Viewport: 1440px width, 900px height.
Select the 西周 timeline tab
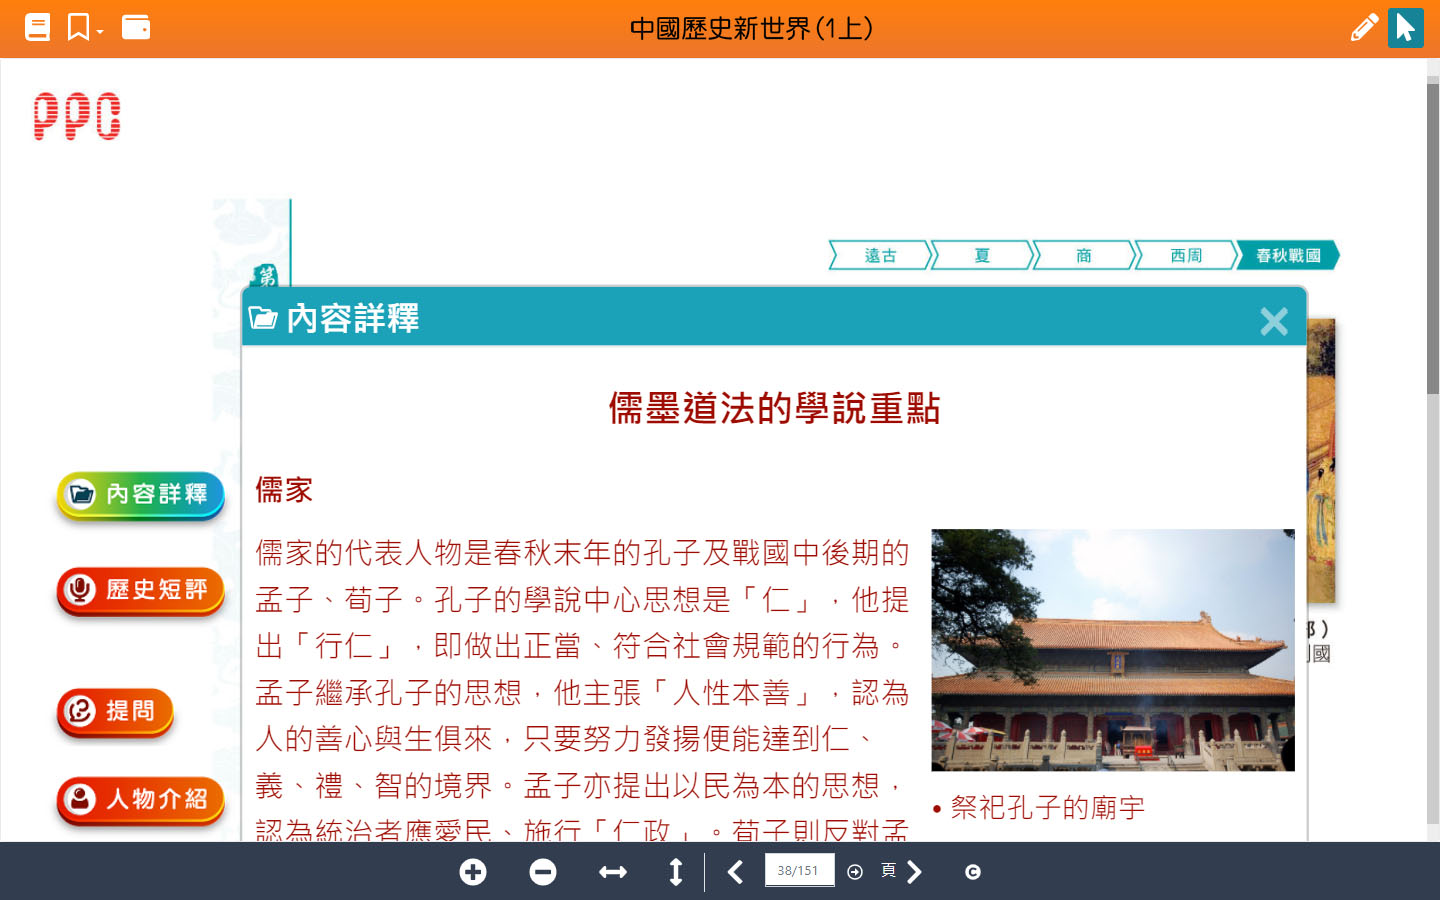click(x=1185, y=256)
